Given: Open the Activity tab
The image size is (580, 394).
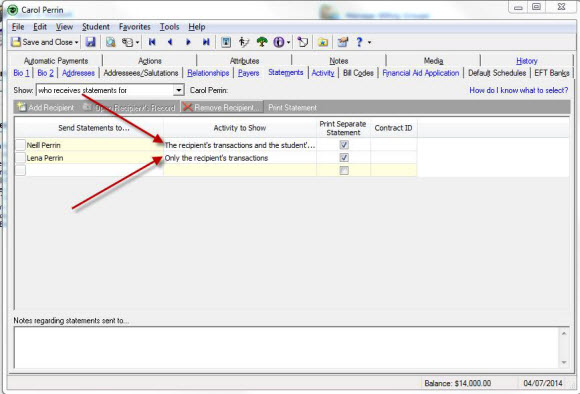Looking at the screenshot, I should (323, 73).
